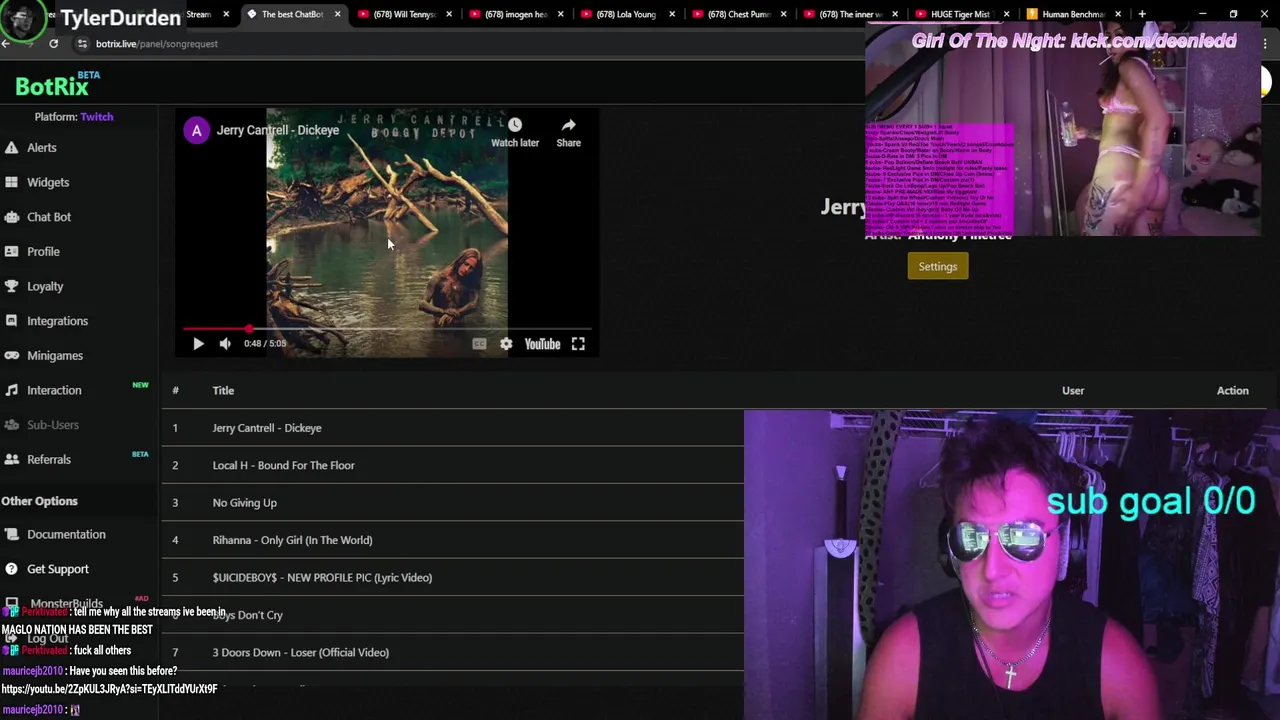Click the Interaction music note icon
Viewport: 1280px width, 720px height.
[11, 390]
